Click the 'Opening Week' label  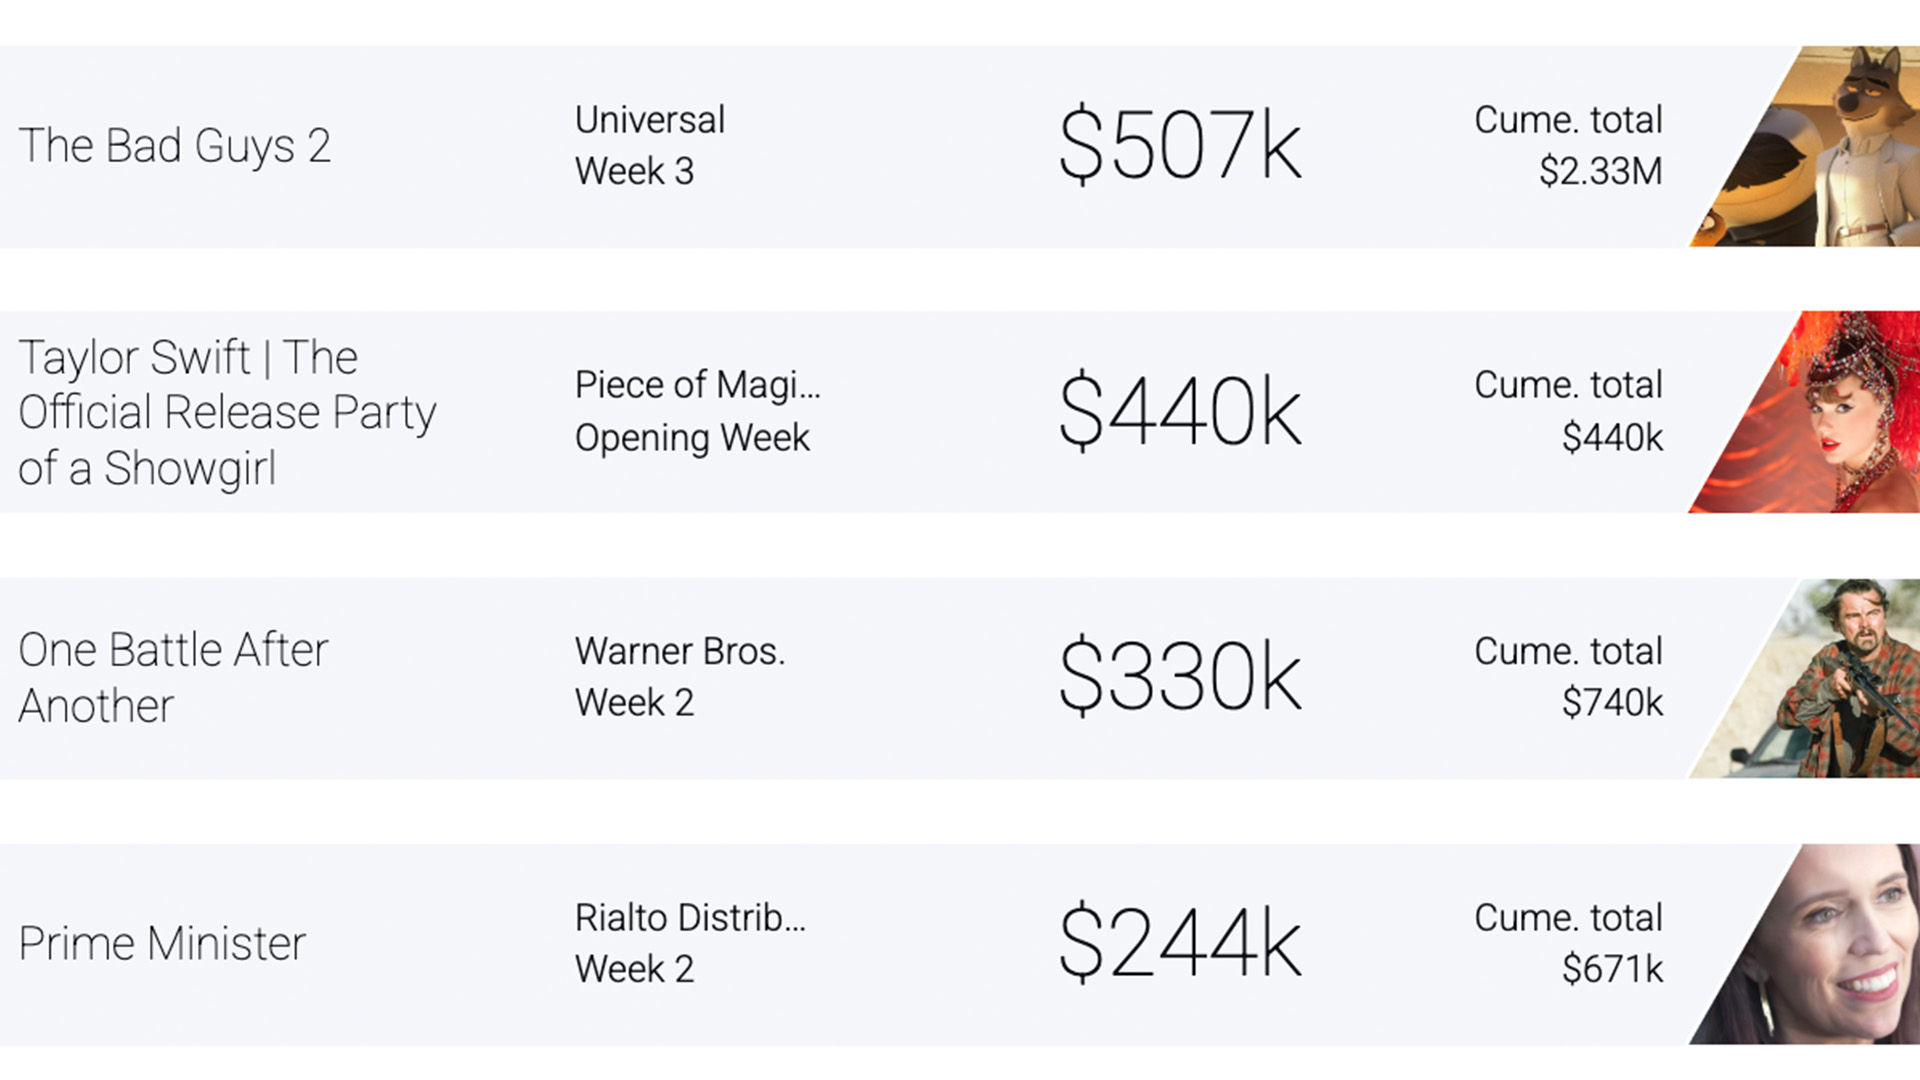(x=692, y=438)
